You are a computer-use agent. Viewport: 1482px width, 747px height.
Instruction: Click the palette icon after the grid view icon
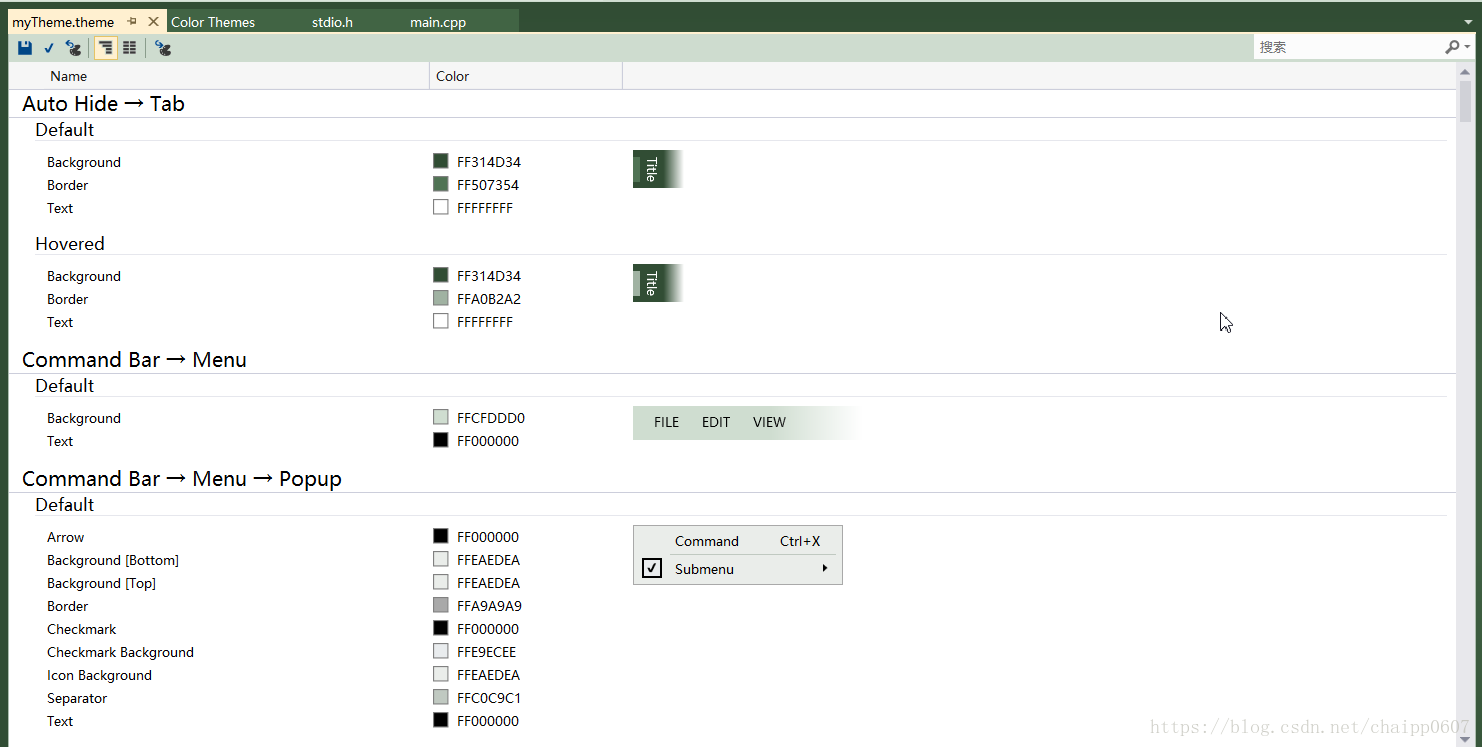(163, 48)
